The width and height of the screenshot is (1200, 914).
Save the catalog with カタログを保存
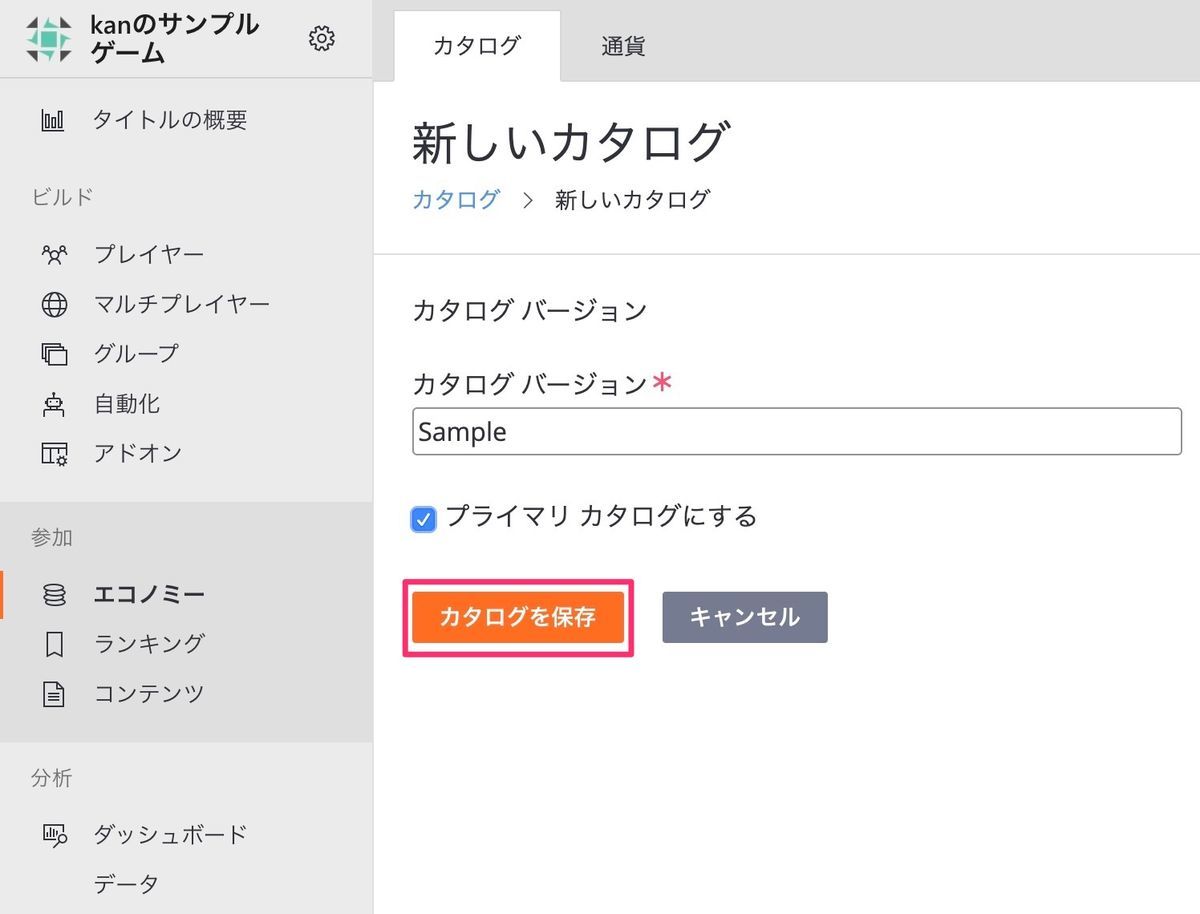tap(517, 617)
